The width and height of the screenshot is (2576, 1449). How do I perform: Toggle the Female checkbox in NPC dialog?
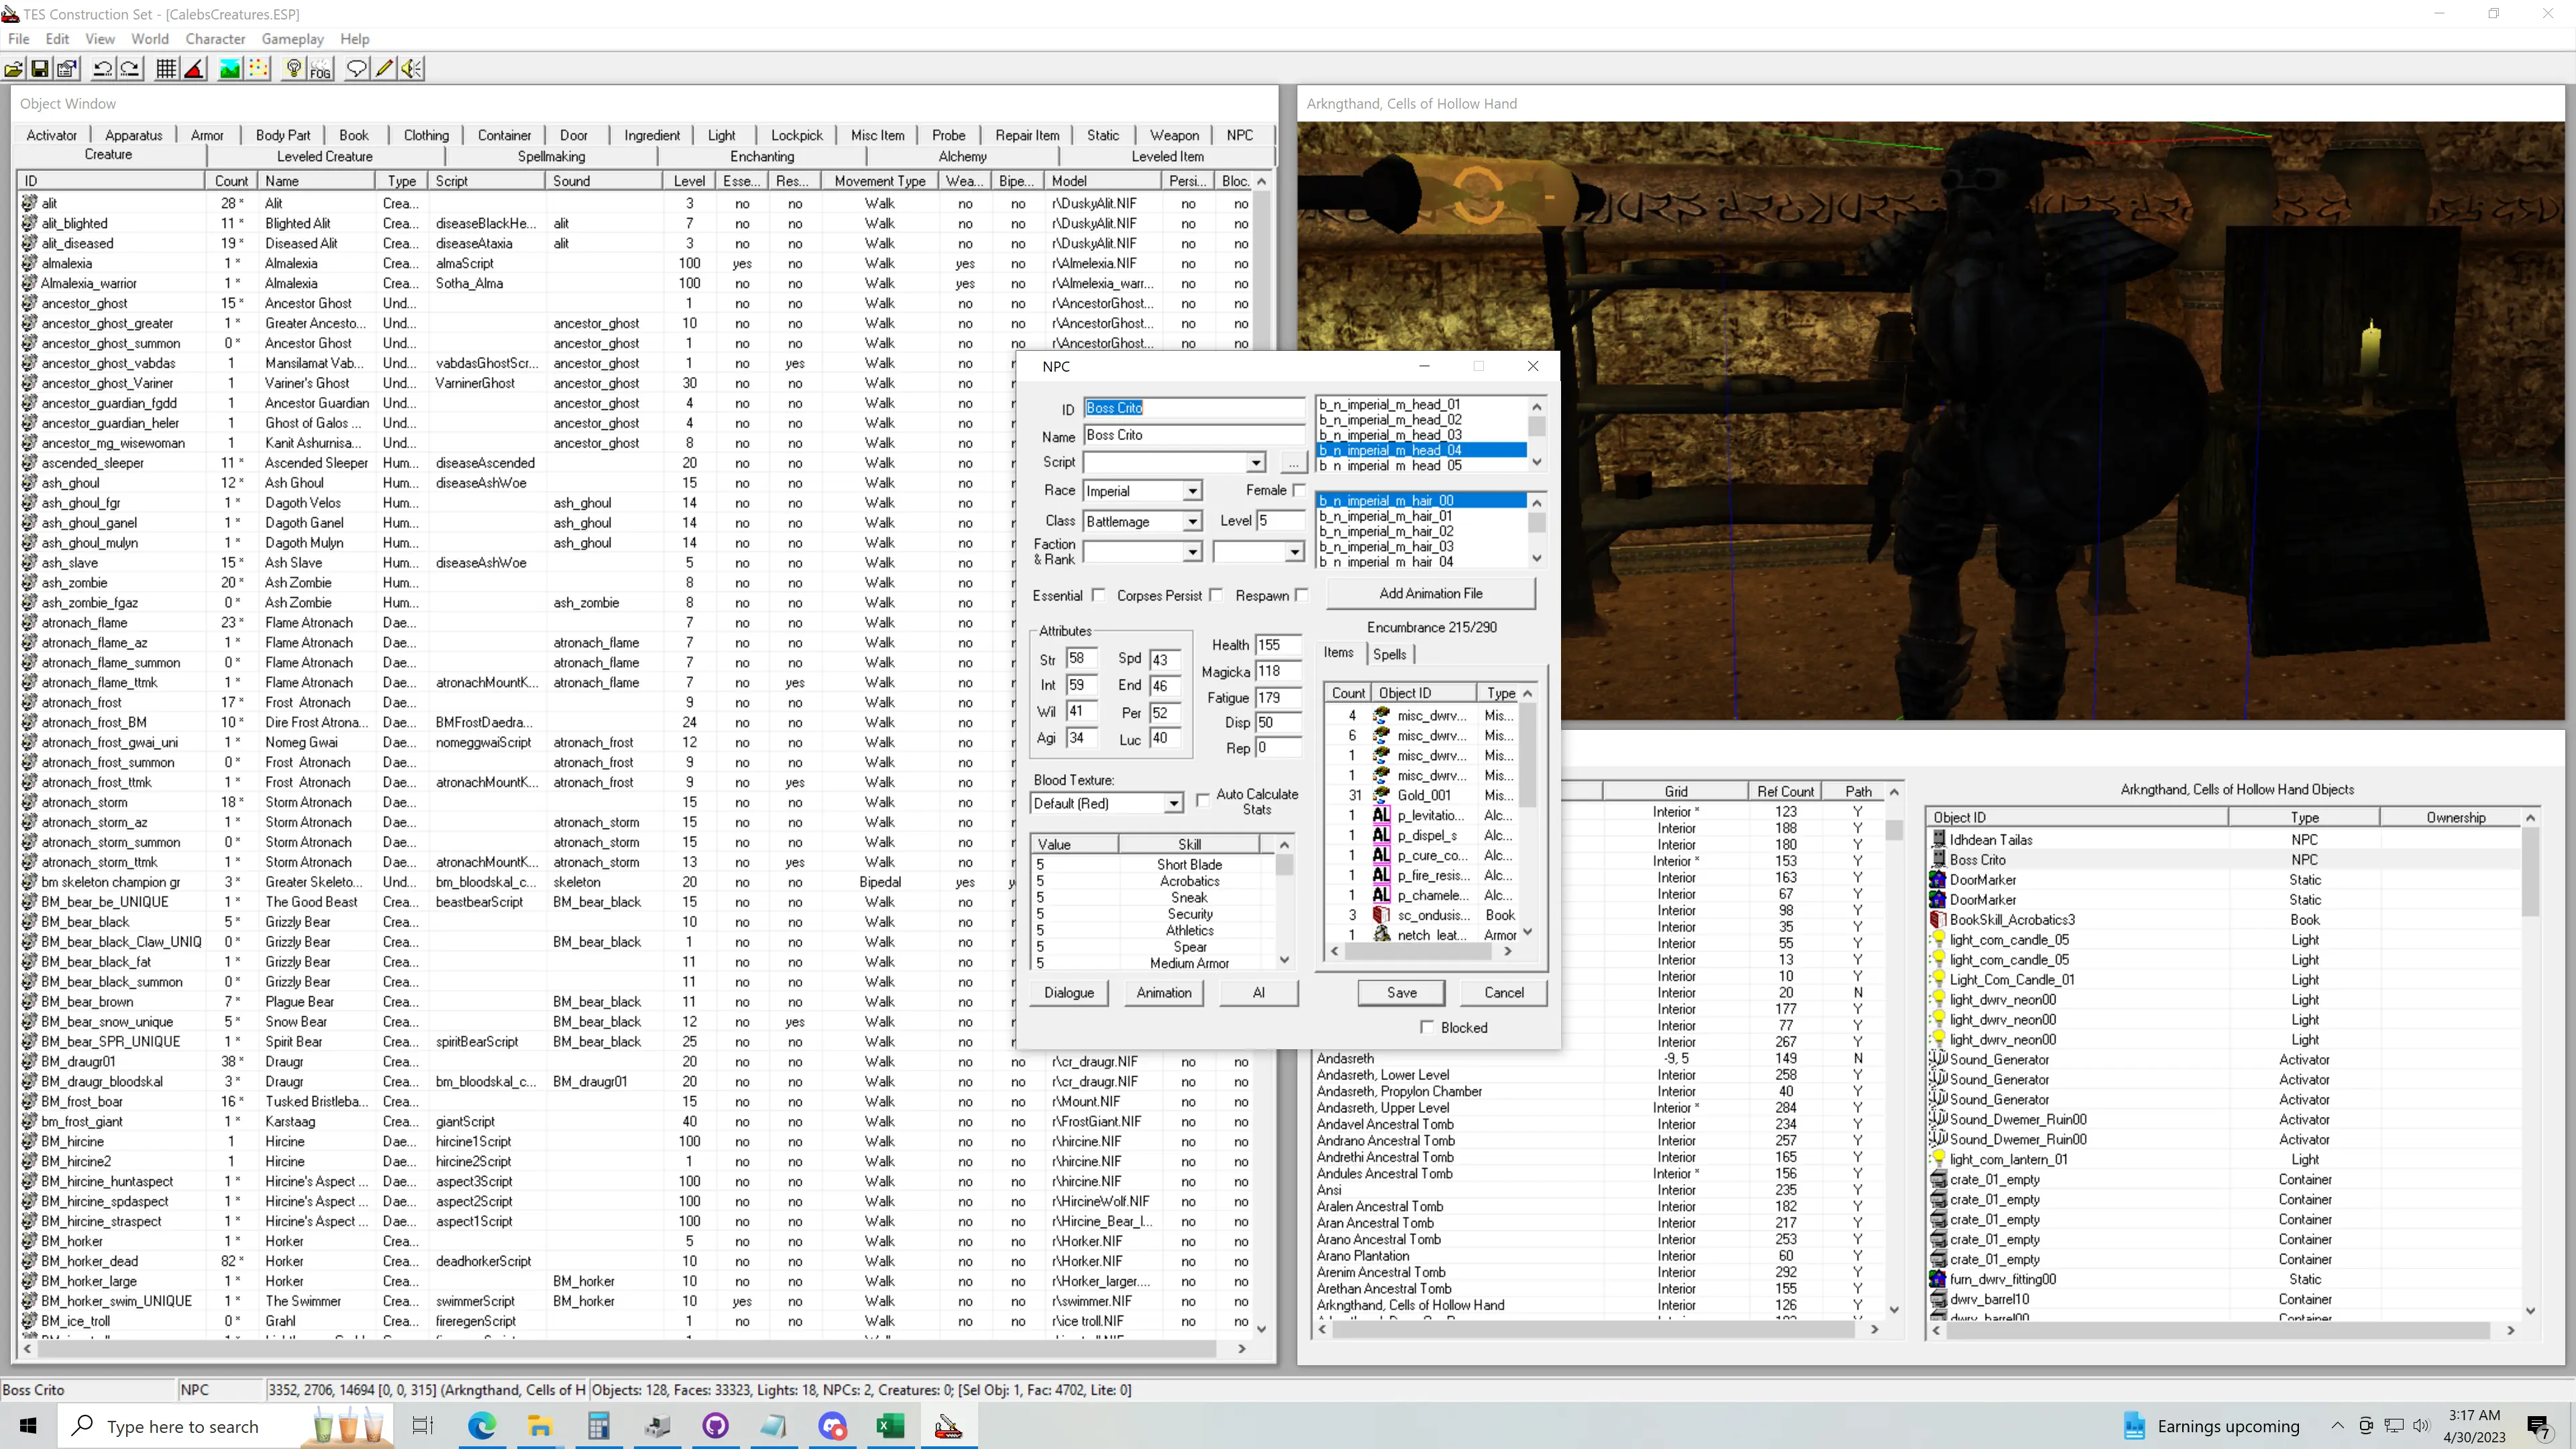coord(1299,490)
